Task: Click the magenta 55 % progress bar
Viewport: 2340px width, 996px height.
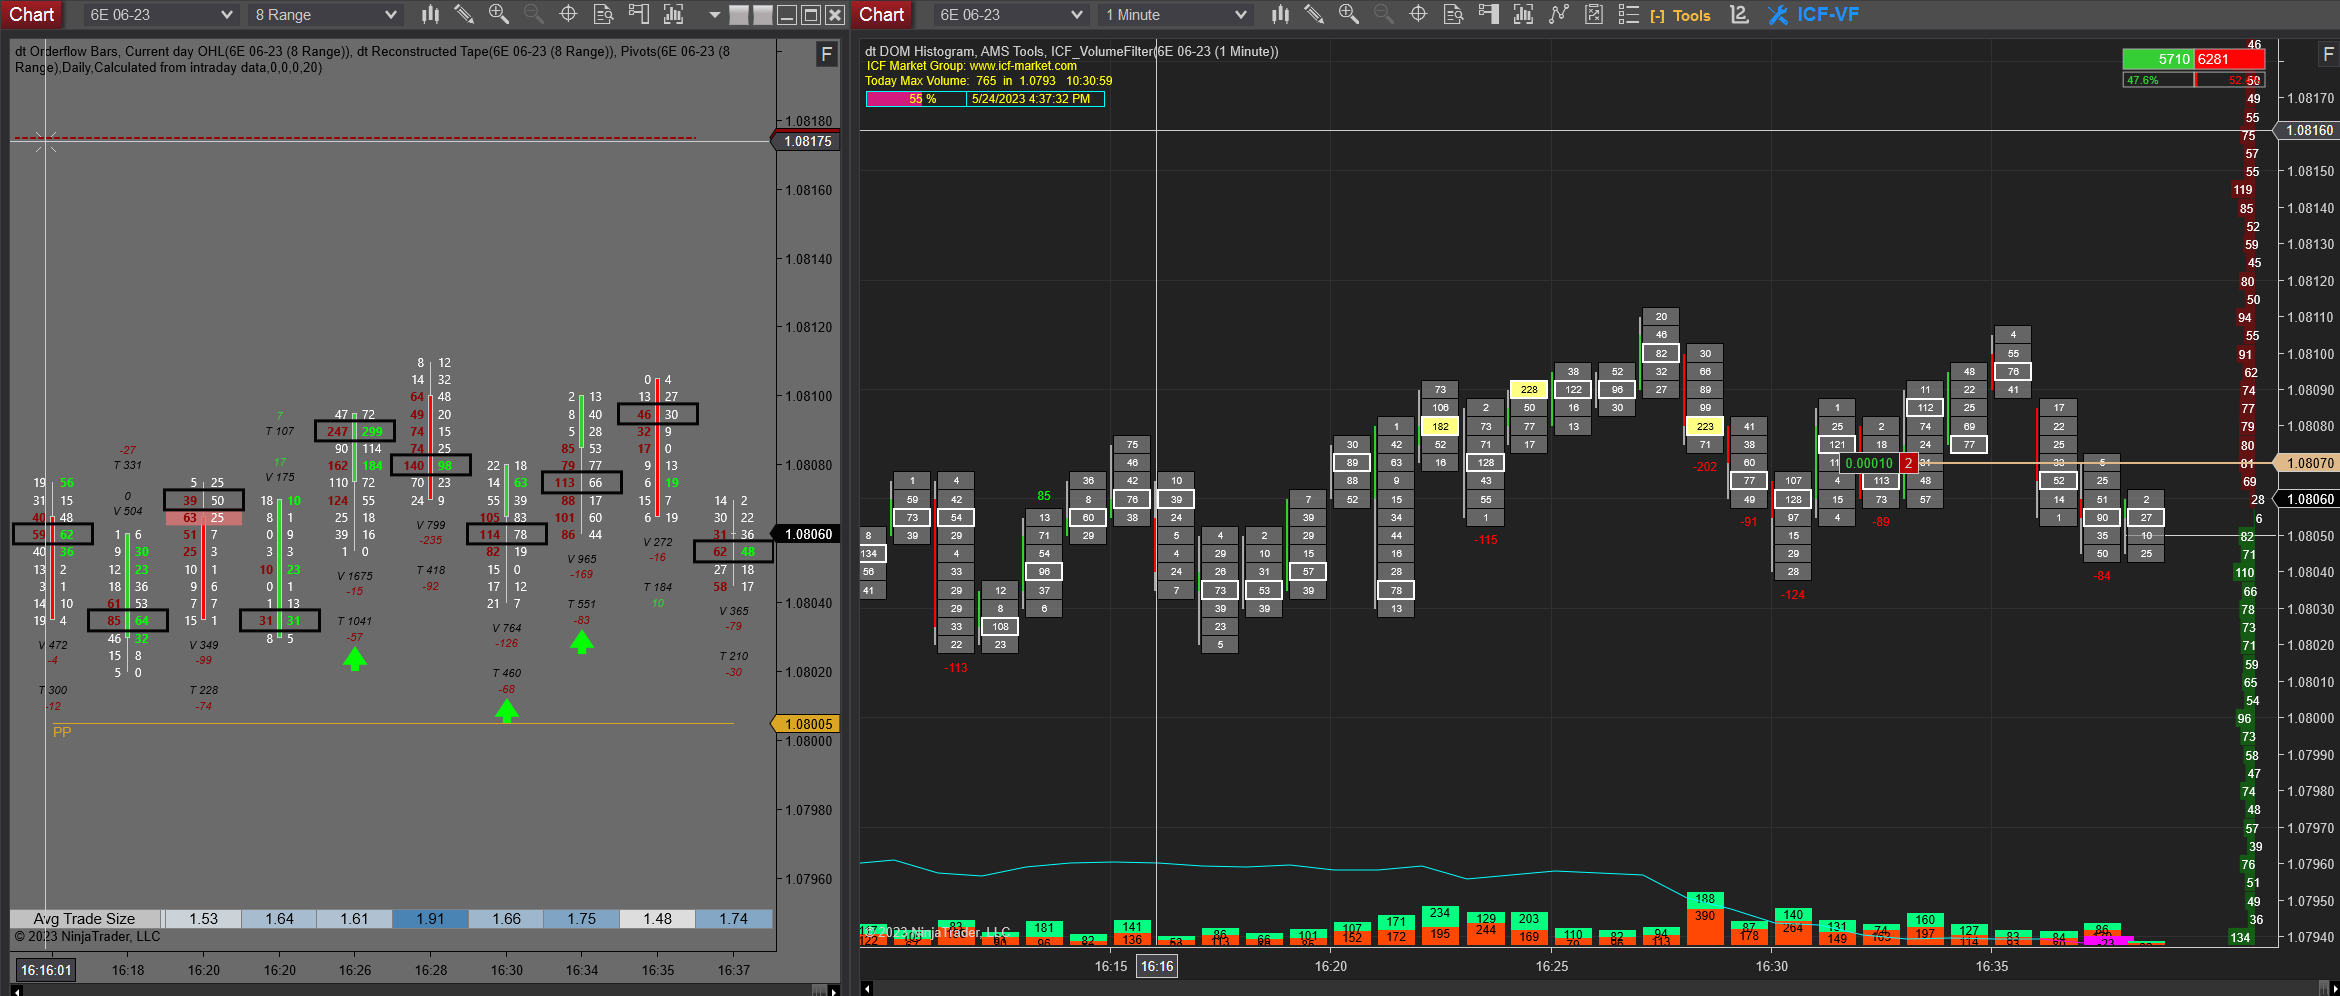Action: click(916, 99)
